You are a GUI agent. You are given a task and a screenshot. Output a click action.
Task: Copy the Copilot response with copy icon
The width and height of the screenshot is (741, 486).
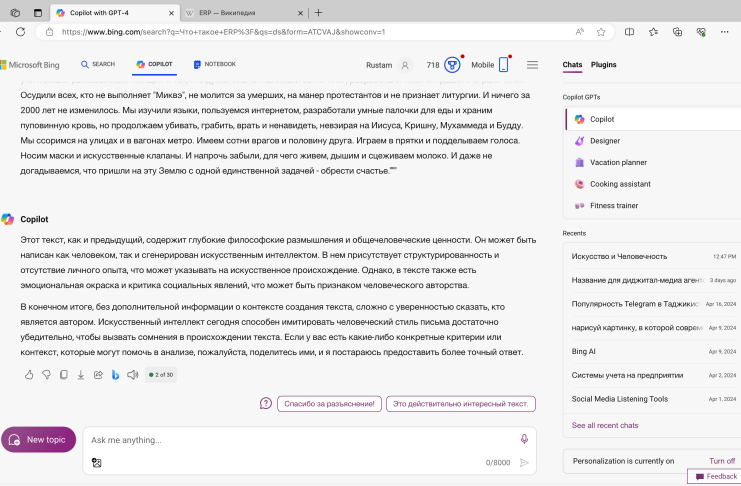pyautogui.click(x=64, y=375)
